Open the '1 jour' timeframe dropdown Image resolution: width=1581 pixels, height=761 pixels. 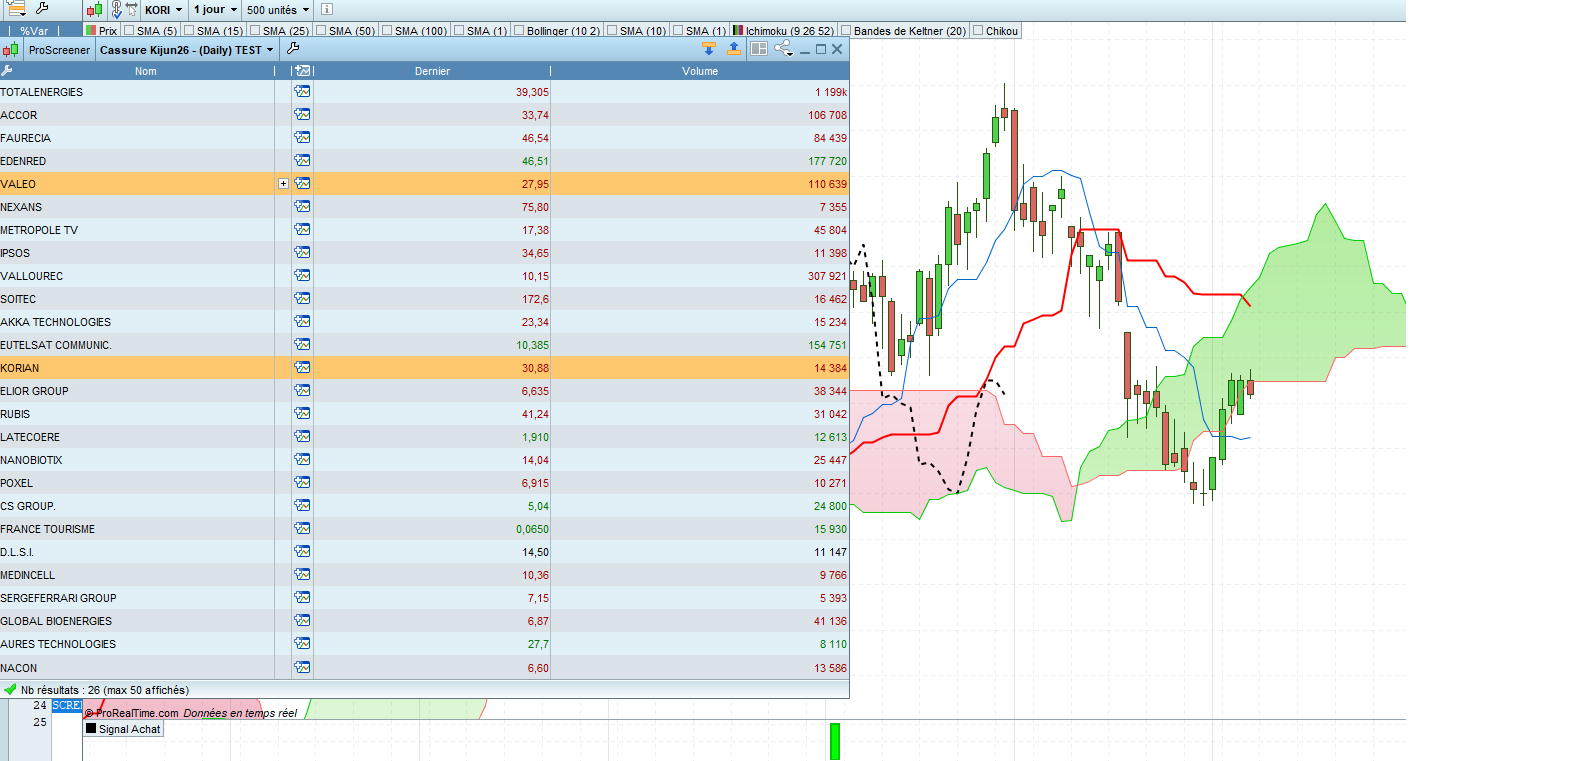[x=215, y=10]
